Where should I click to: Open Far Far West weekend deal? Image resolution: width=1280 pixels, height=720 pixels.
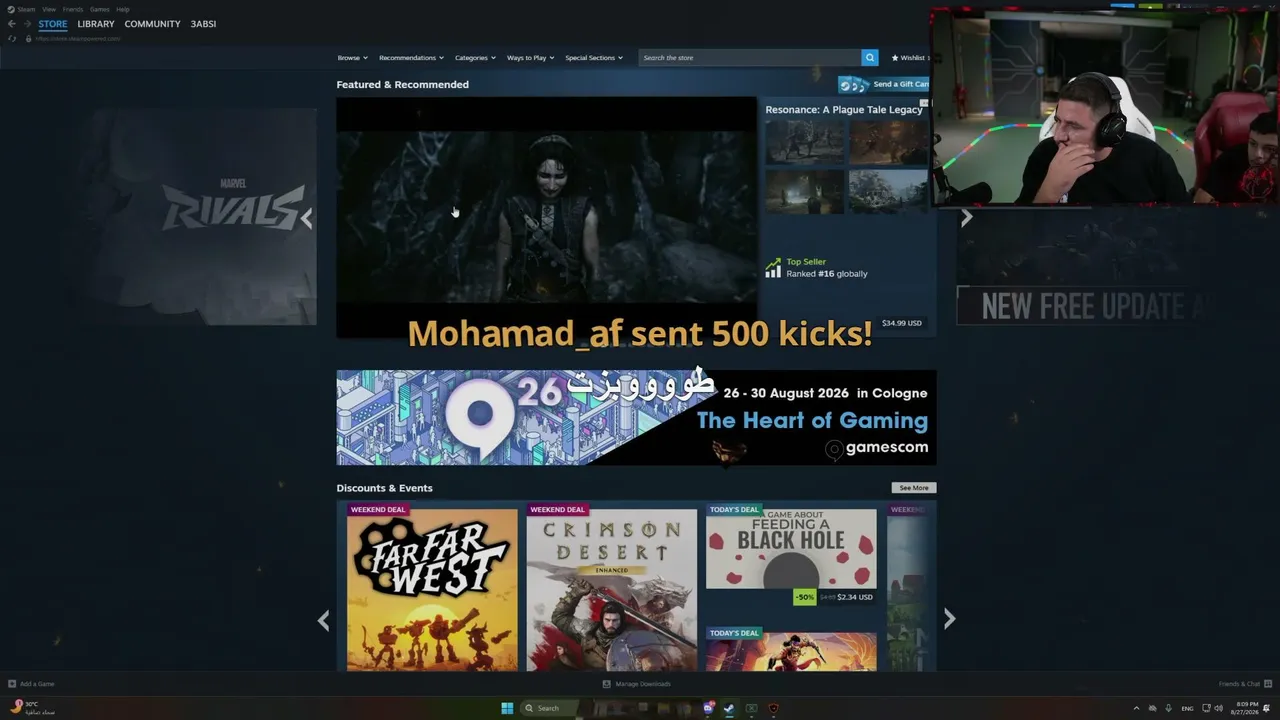[x=432, y=590]
